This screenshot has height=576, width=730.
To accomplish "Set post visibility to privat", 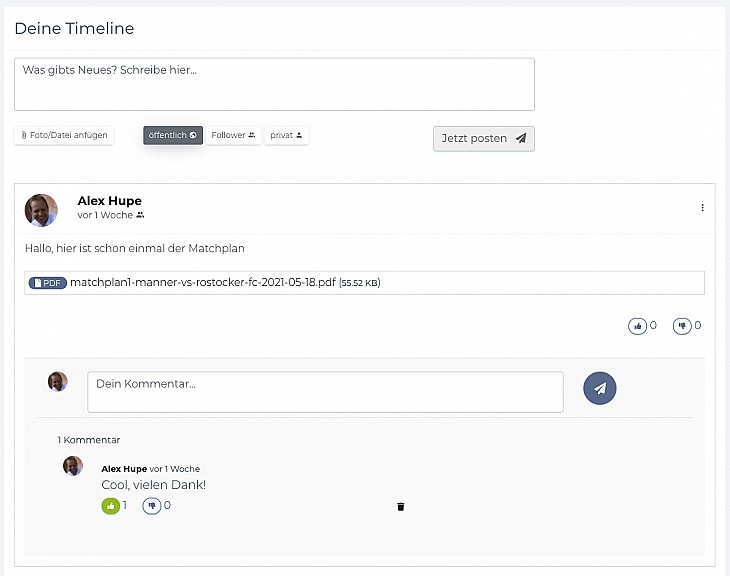I will coord(286,136).
